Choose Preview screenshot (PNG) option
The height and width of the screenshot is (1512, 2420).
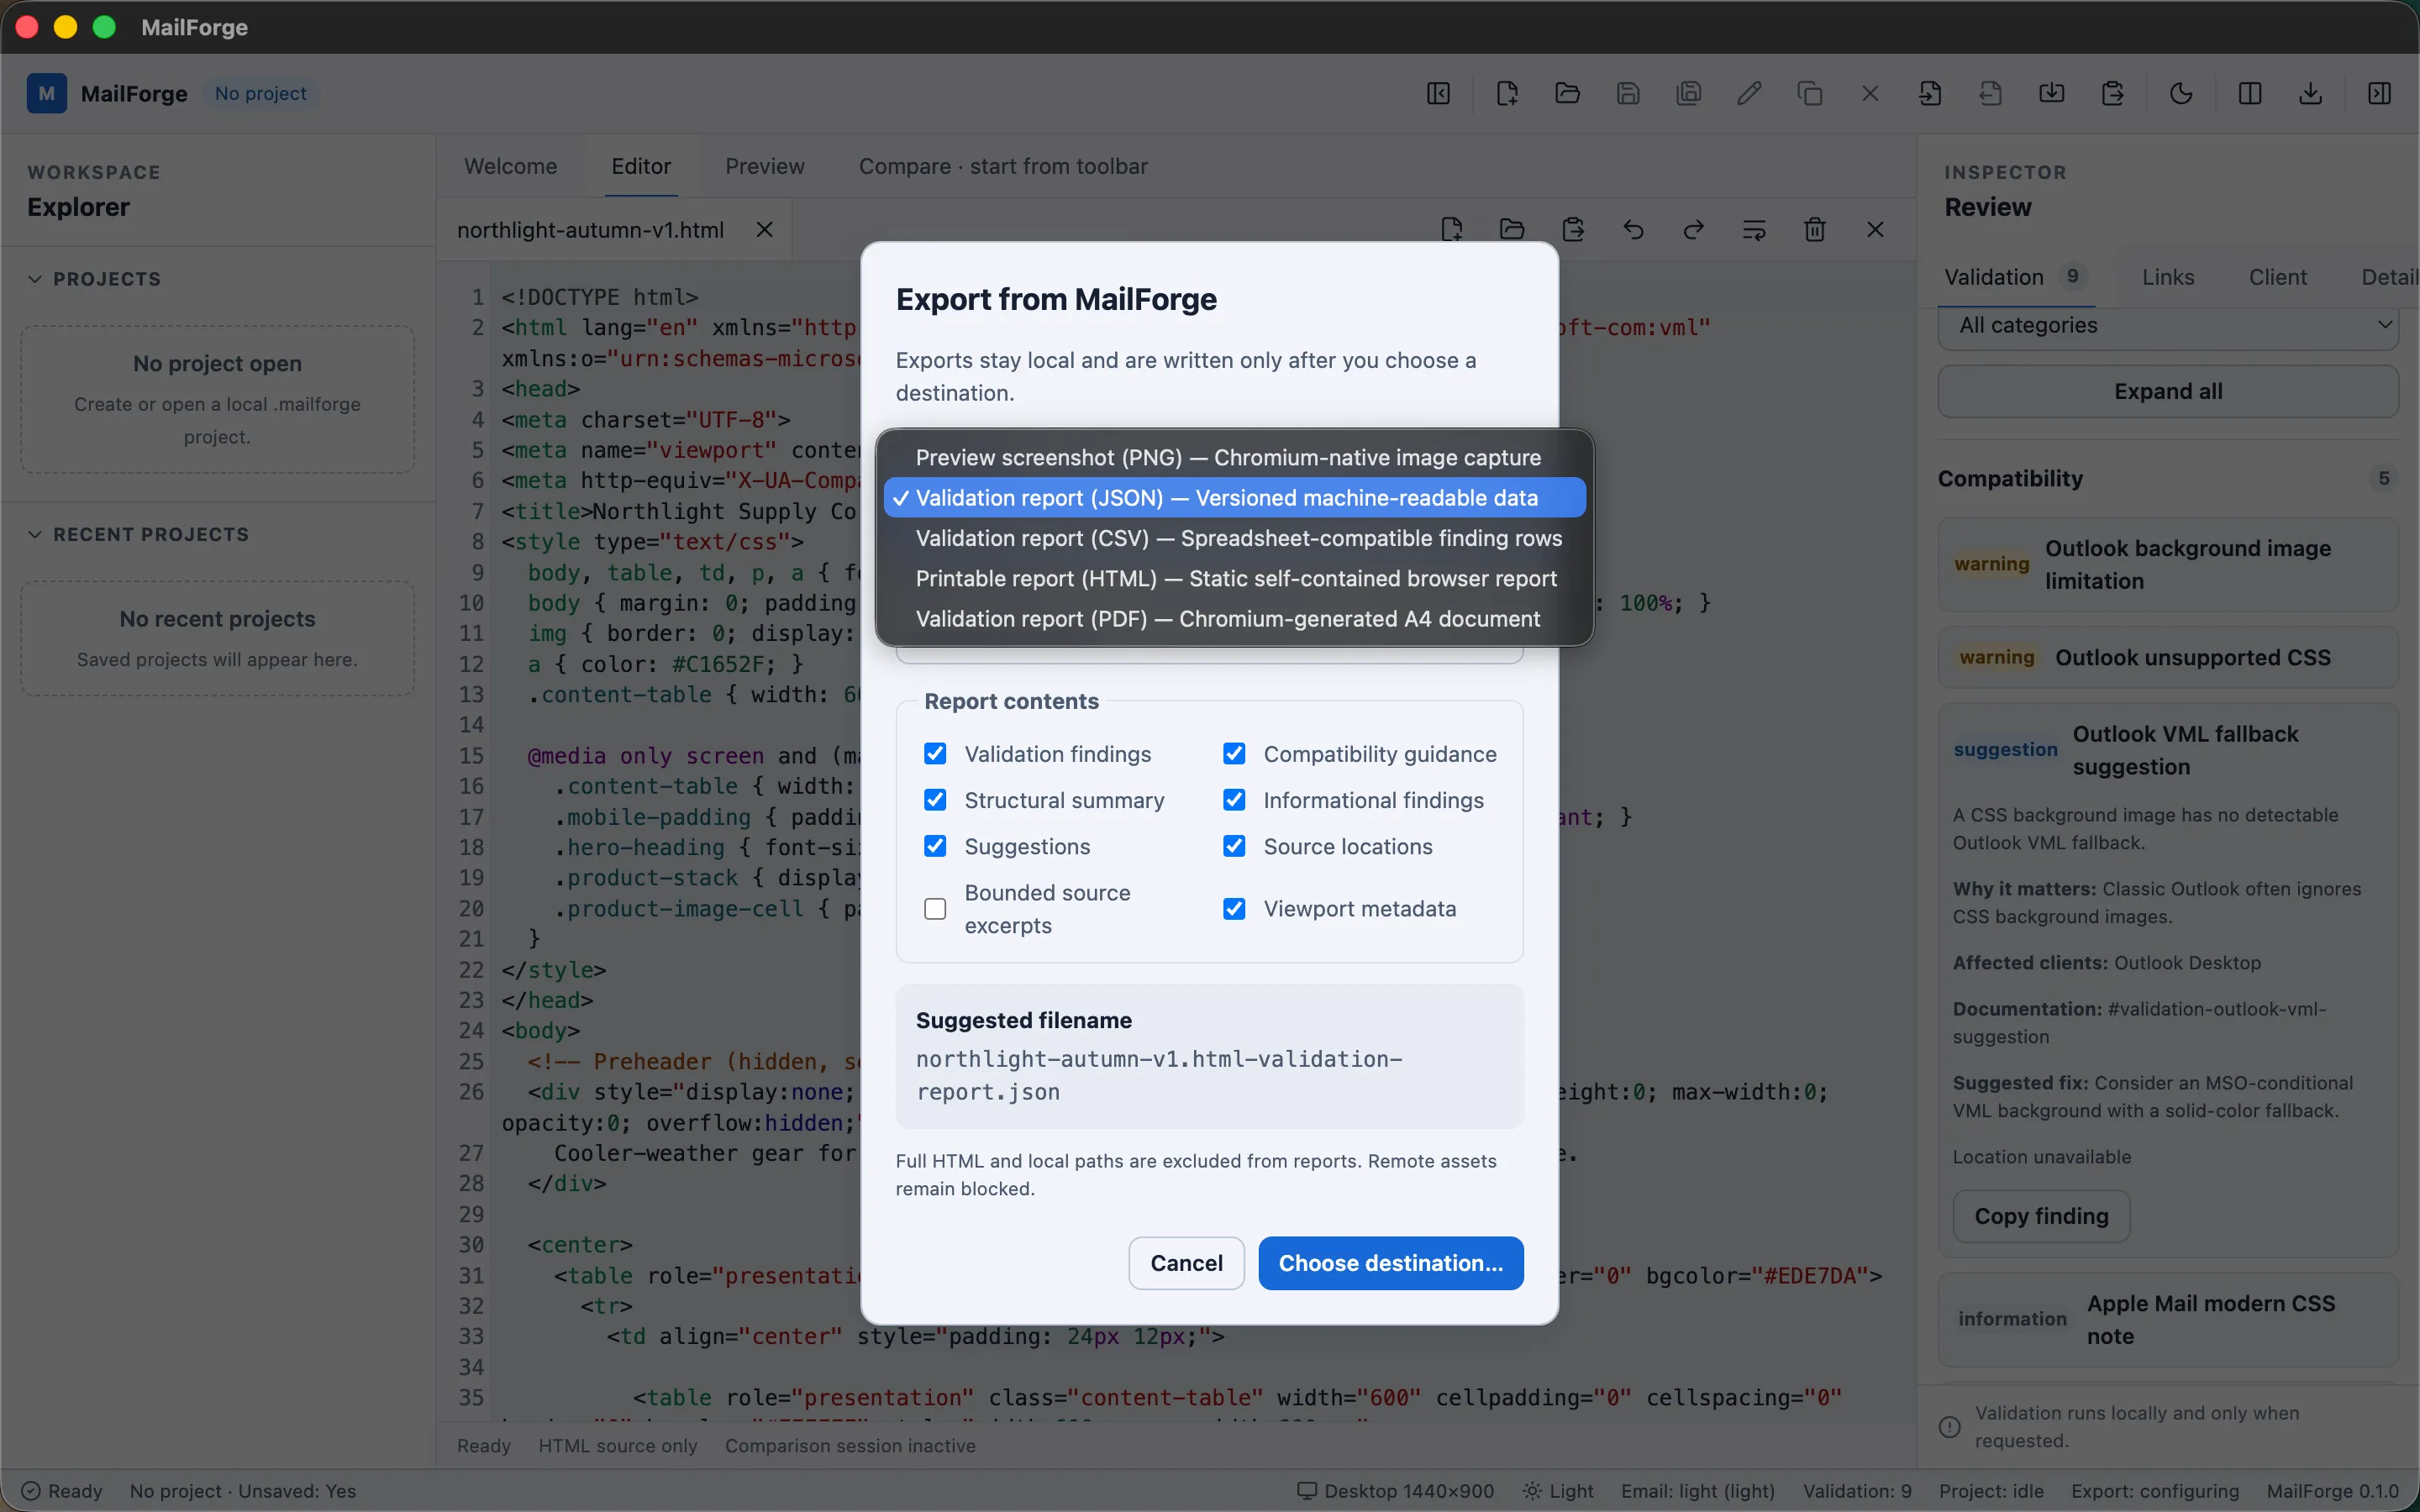click(x=1234, y=458)
